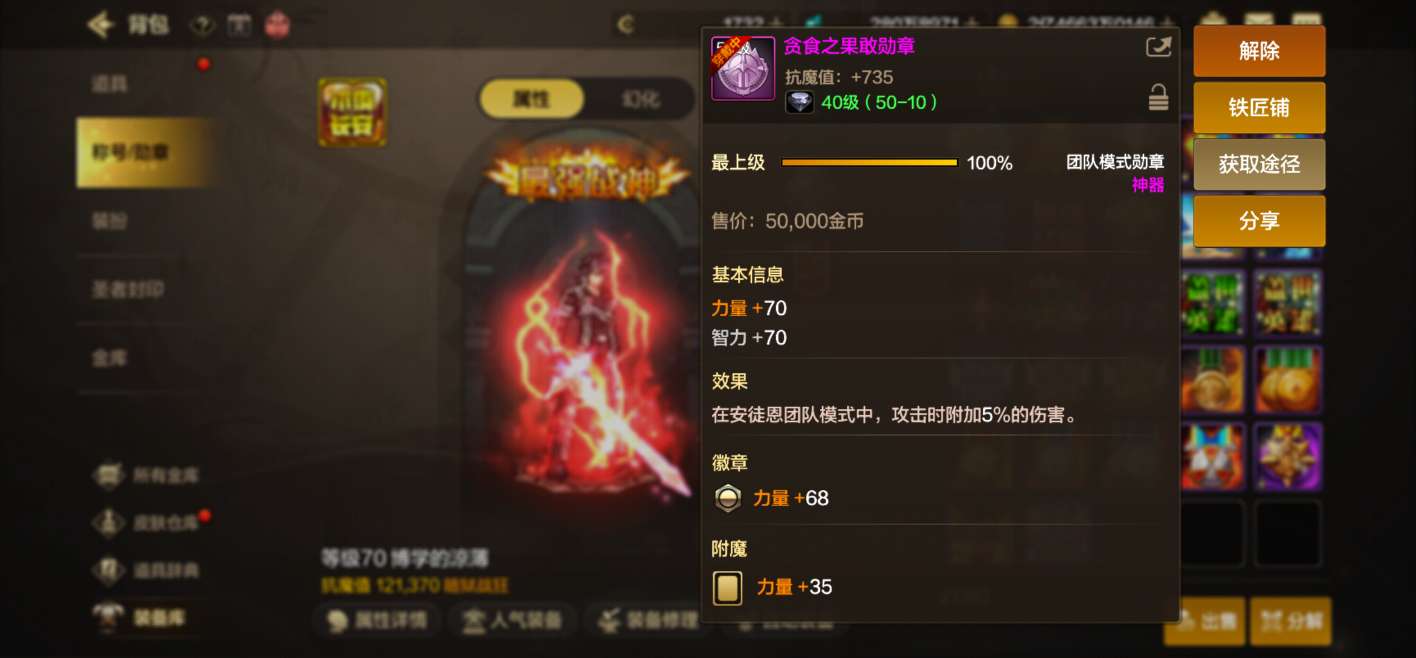Click the emblem icon beside 力量 +68
Screen dimensions: 1416x658
click(x=728, y=498)
